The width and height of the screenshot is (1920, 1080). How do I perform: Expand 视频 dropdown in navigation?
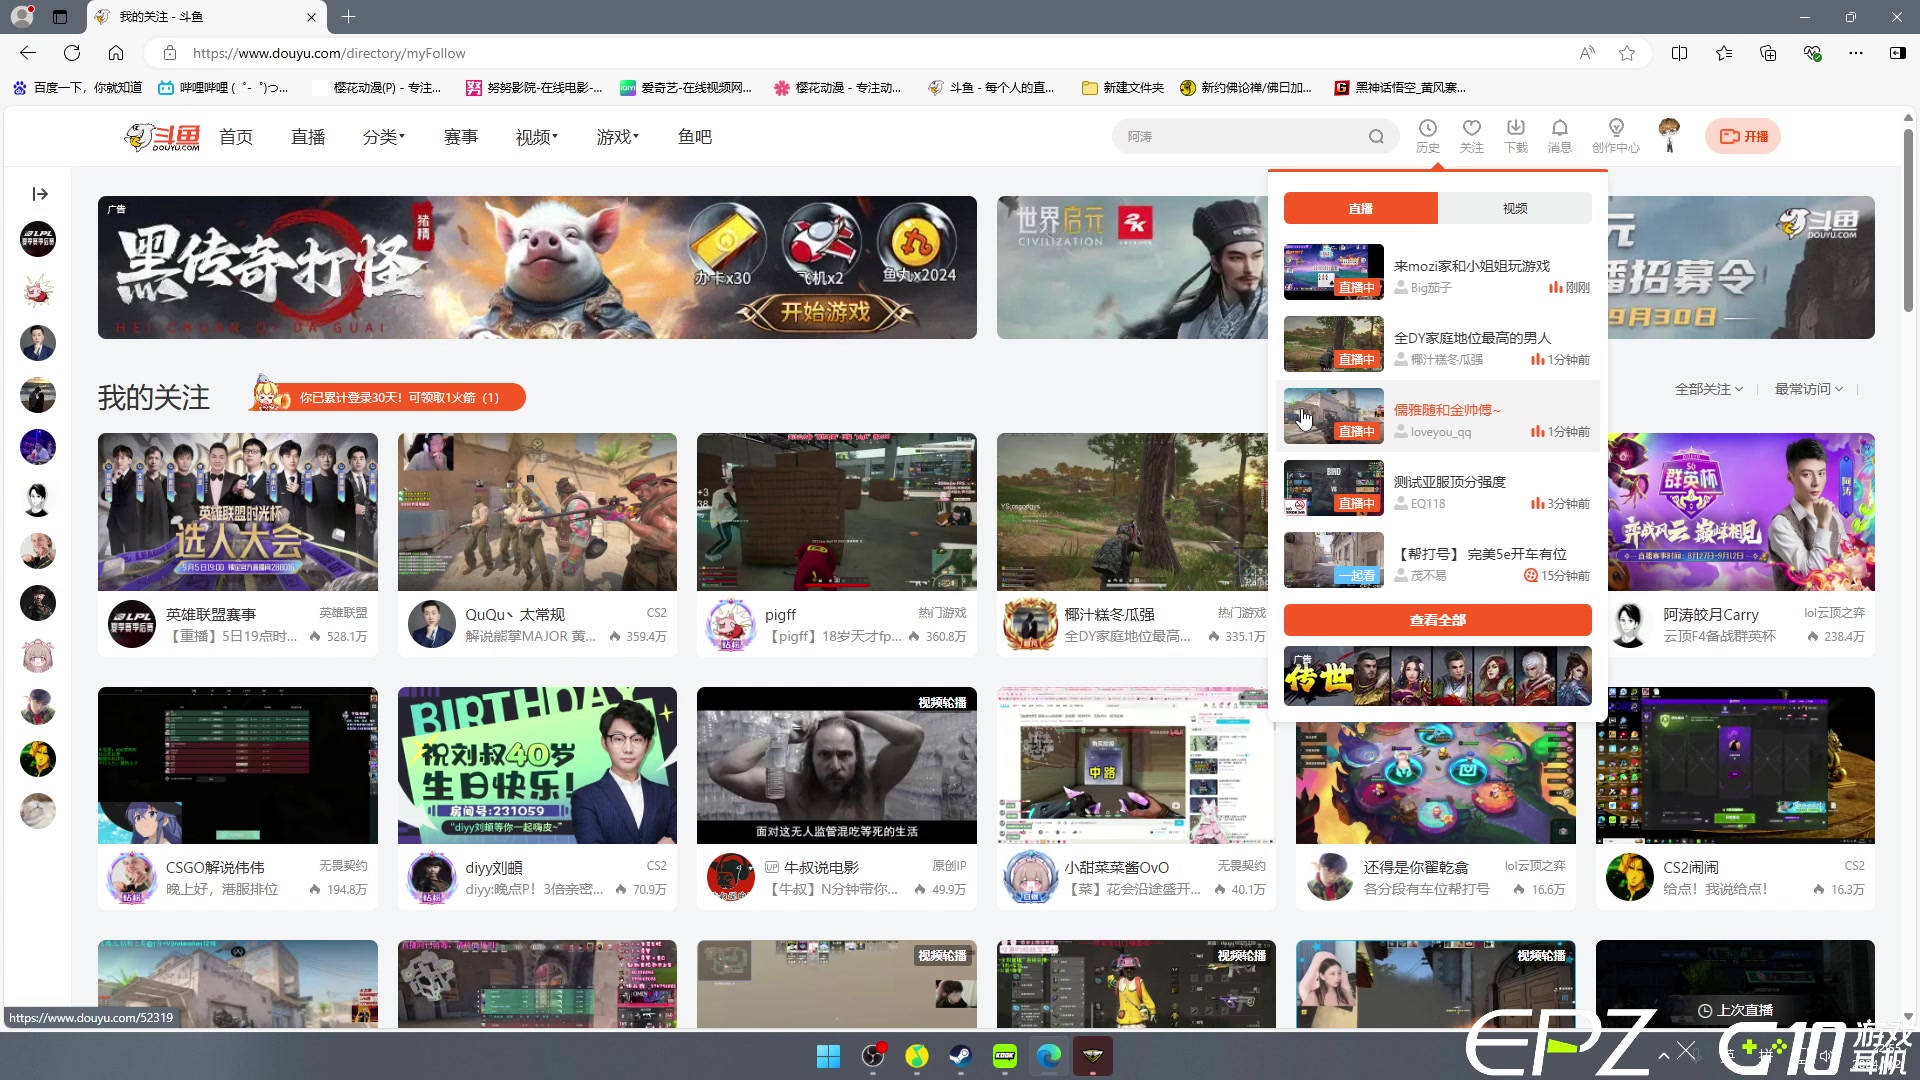537,137
